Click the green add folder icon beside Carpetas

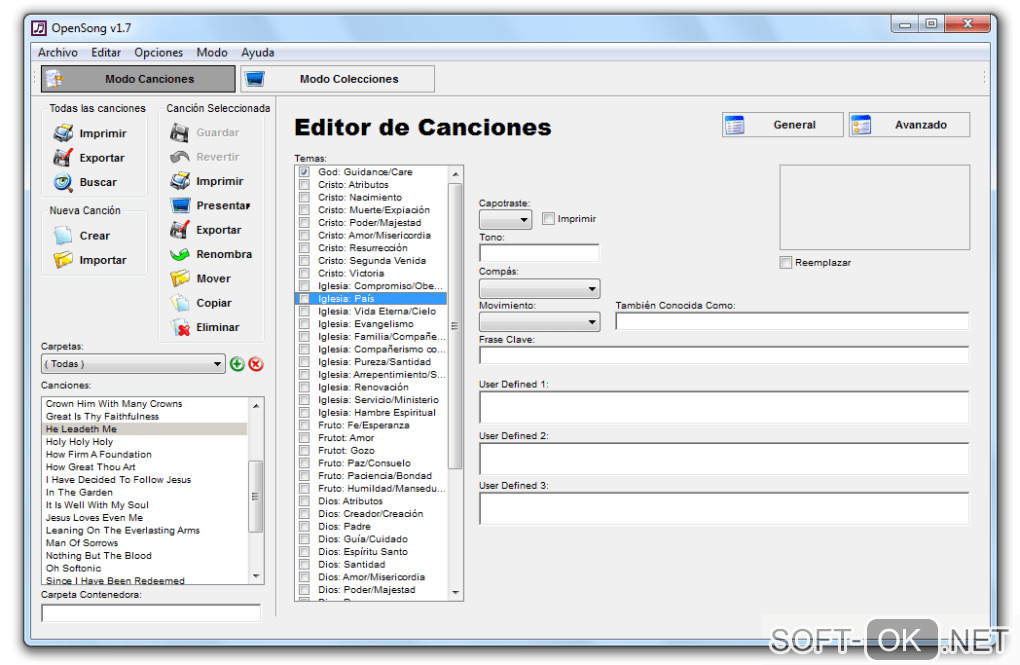237,364
